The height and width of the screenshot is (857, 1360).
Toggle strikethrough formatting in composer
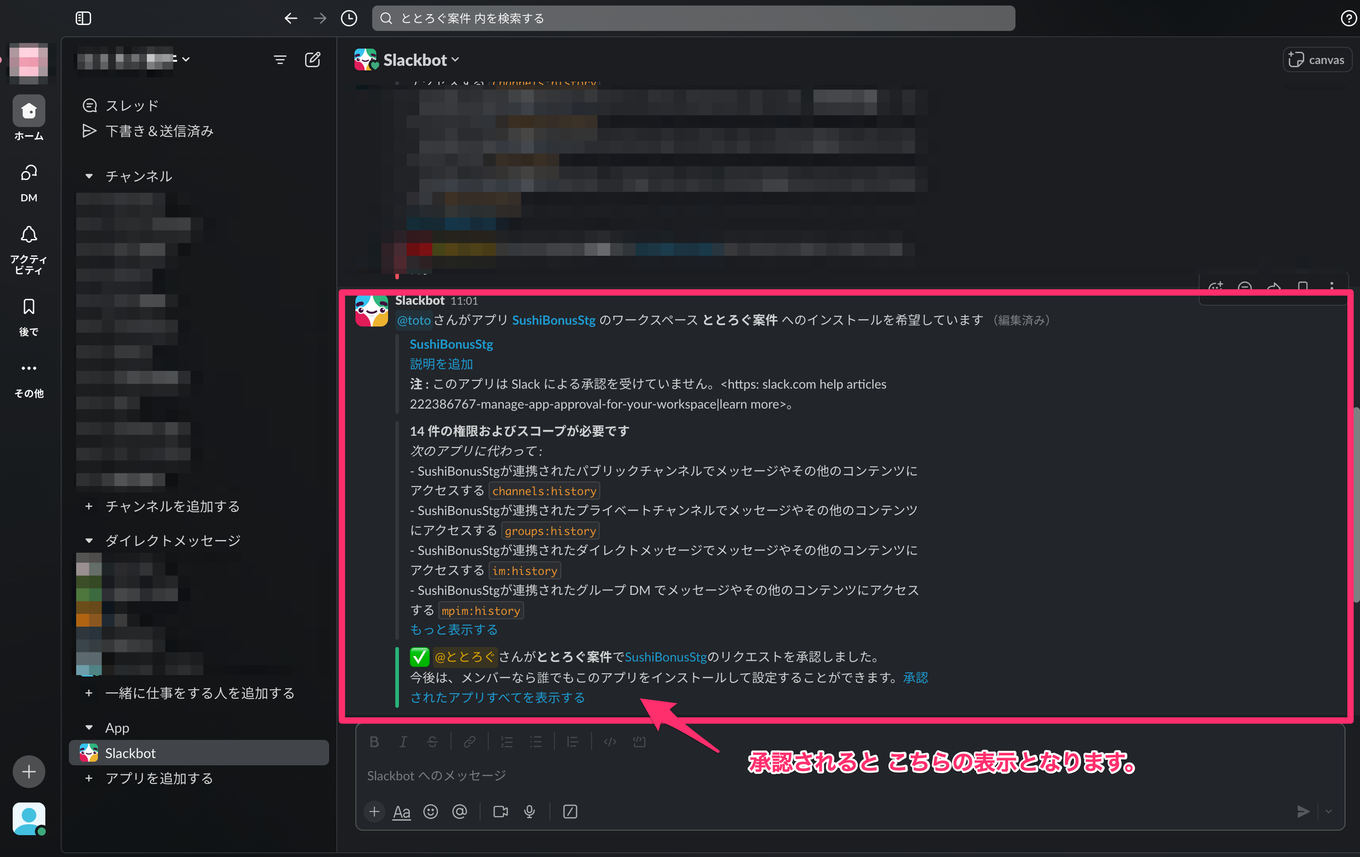[432, 742]
